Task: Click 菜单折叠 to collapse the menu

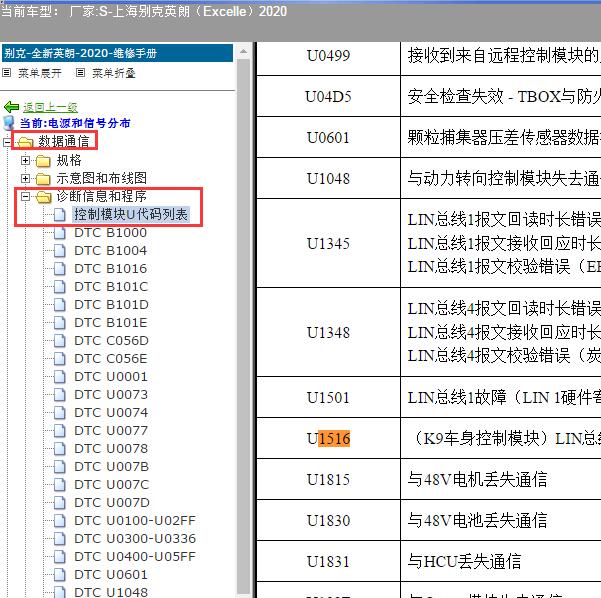Action: (114, 73)
